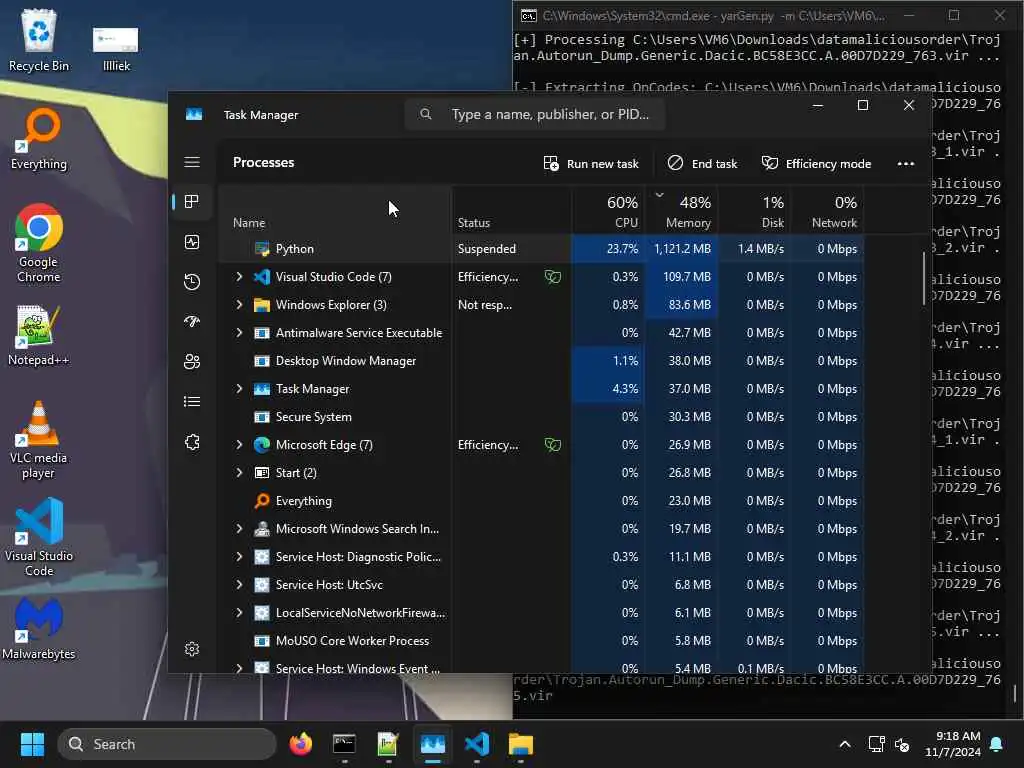Switch to Command Prompt from taskbar
This screenshot has height=768, width=1024.
coord(344,744)
